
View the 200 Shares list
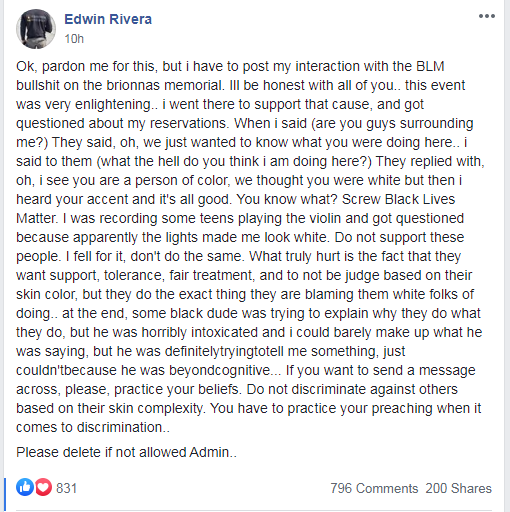[x=459, y=488]
